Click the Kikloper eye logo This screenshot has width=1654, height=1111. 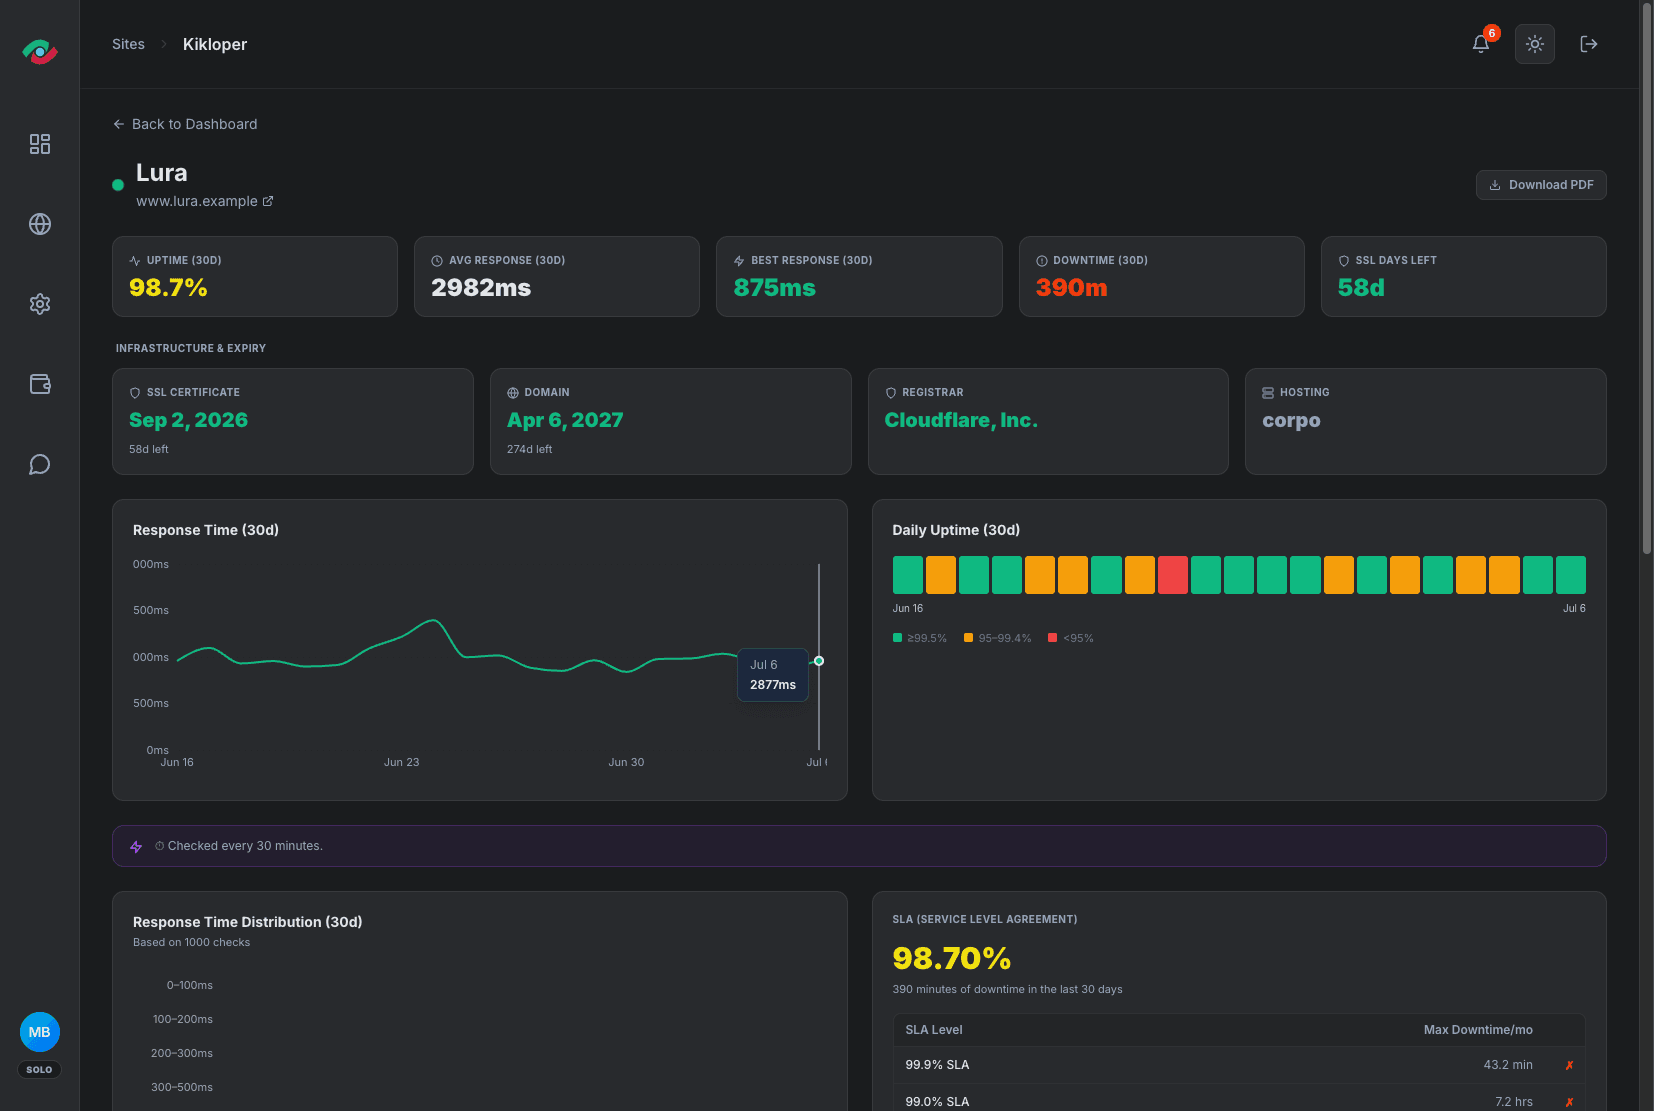(40, 50)
